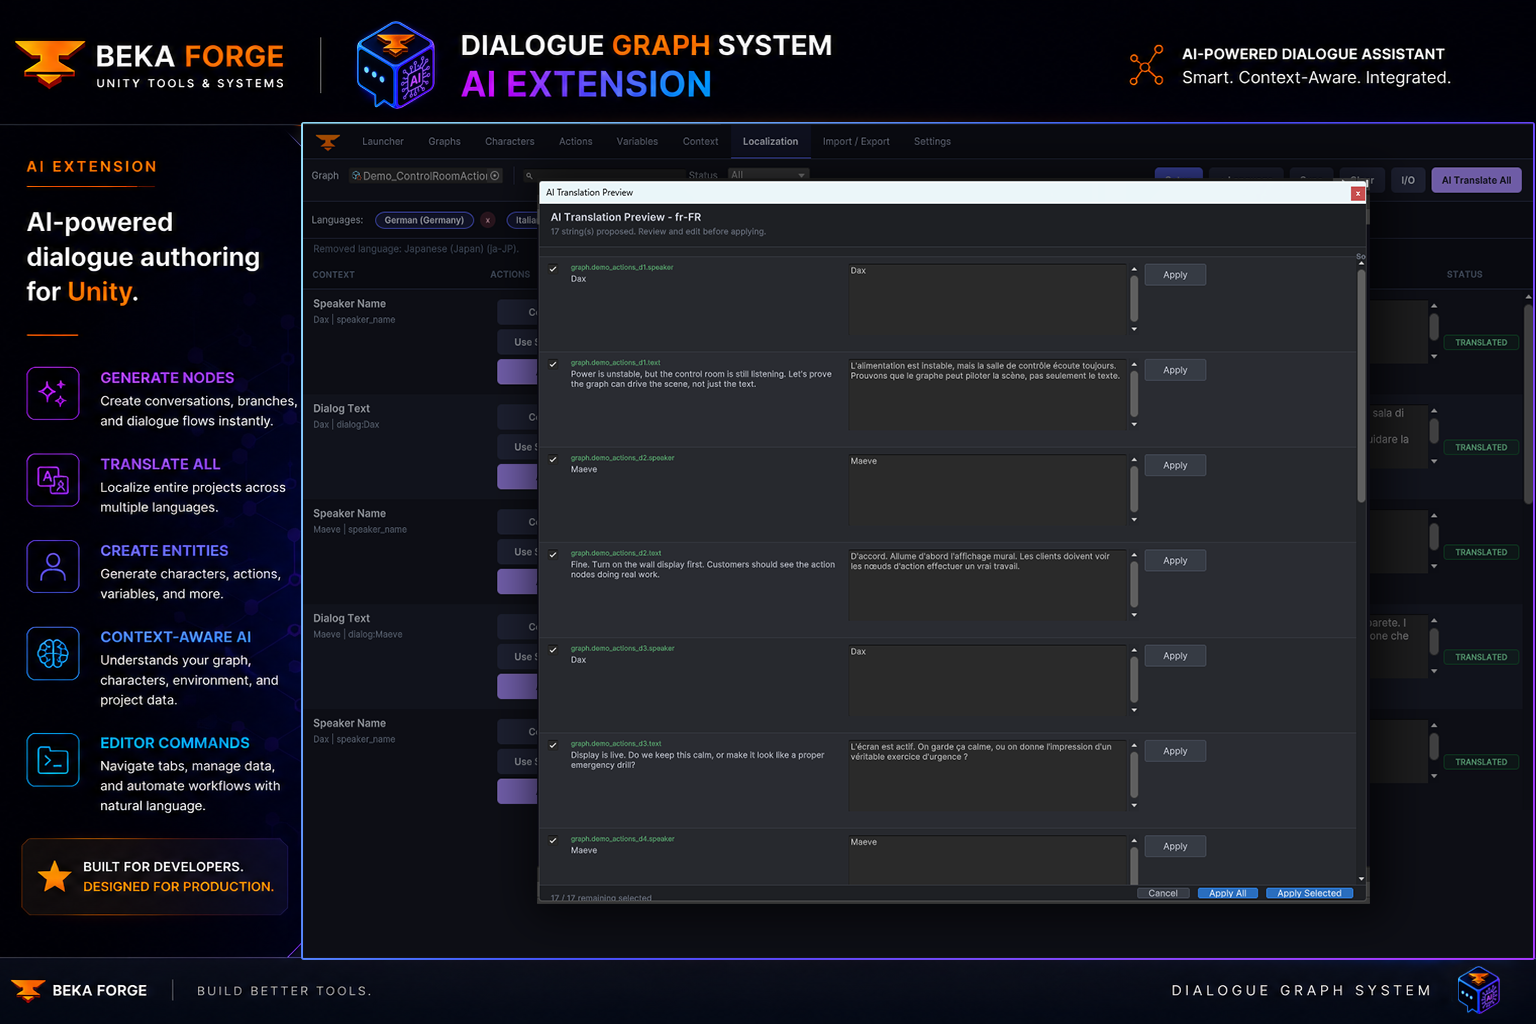
Task: Switch to the Launcher tab
Action: click(x=383, y=142)
